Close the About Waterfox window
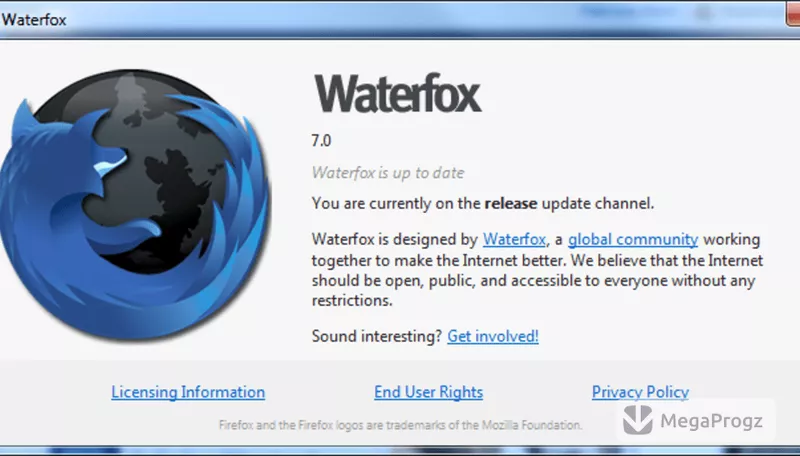The width and height of the screenshot is (800, 456). 792,14
